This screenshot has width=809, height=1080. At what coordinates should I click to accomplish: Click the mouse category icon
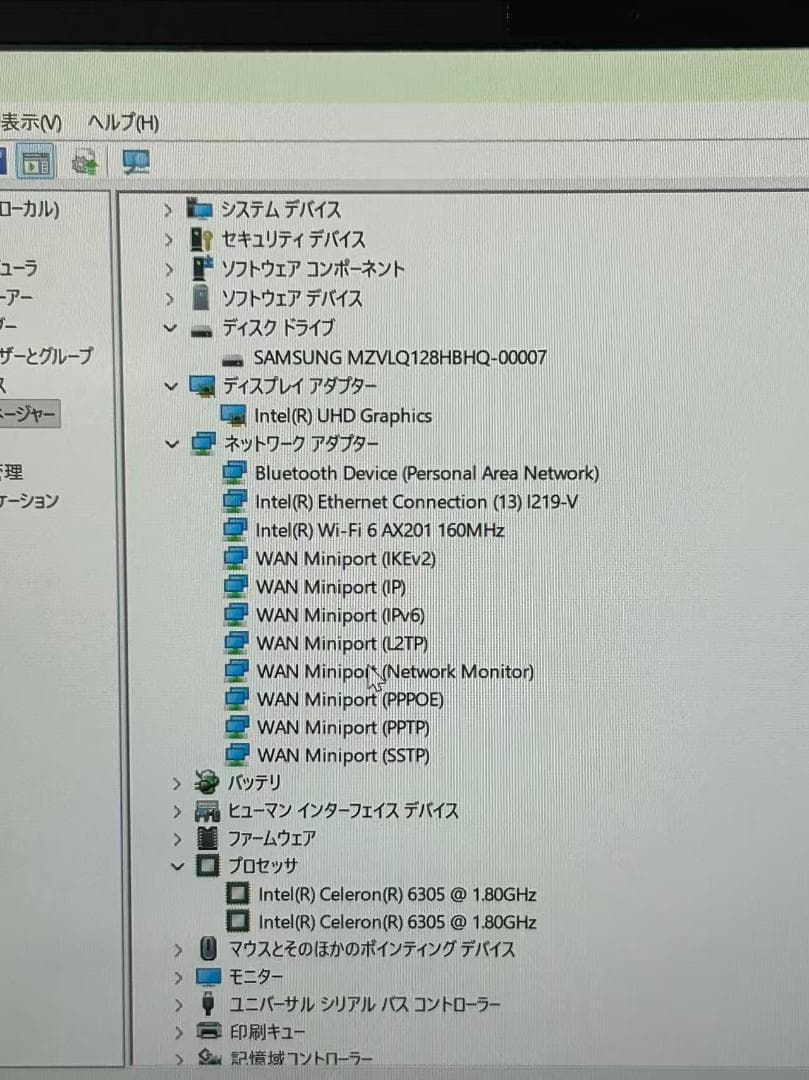[x=209, y=949]
